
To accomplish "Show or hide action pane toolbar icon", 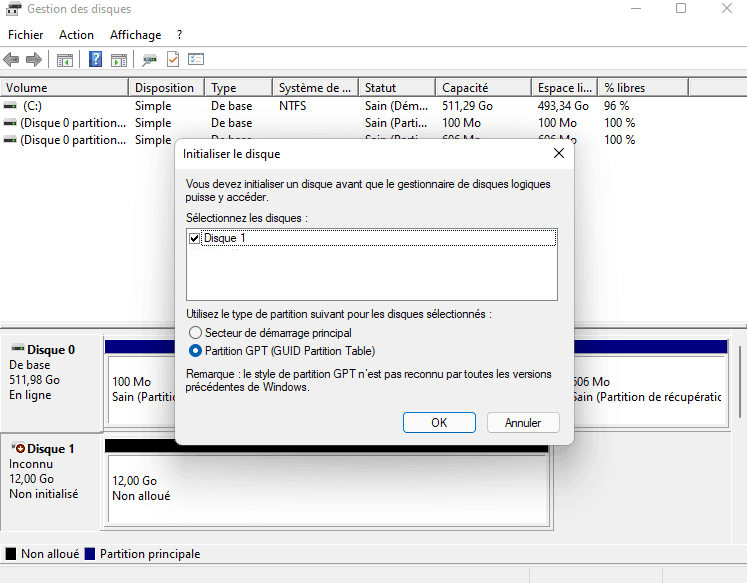I will (119, 60).
